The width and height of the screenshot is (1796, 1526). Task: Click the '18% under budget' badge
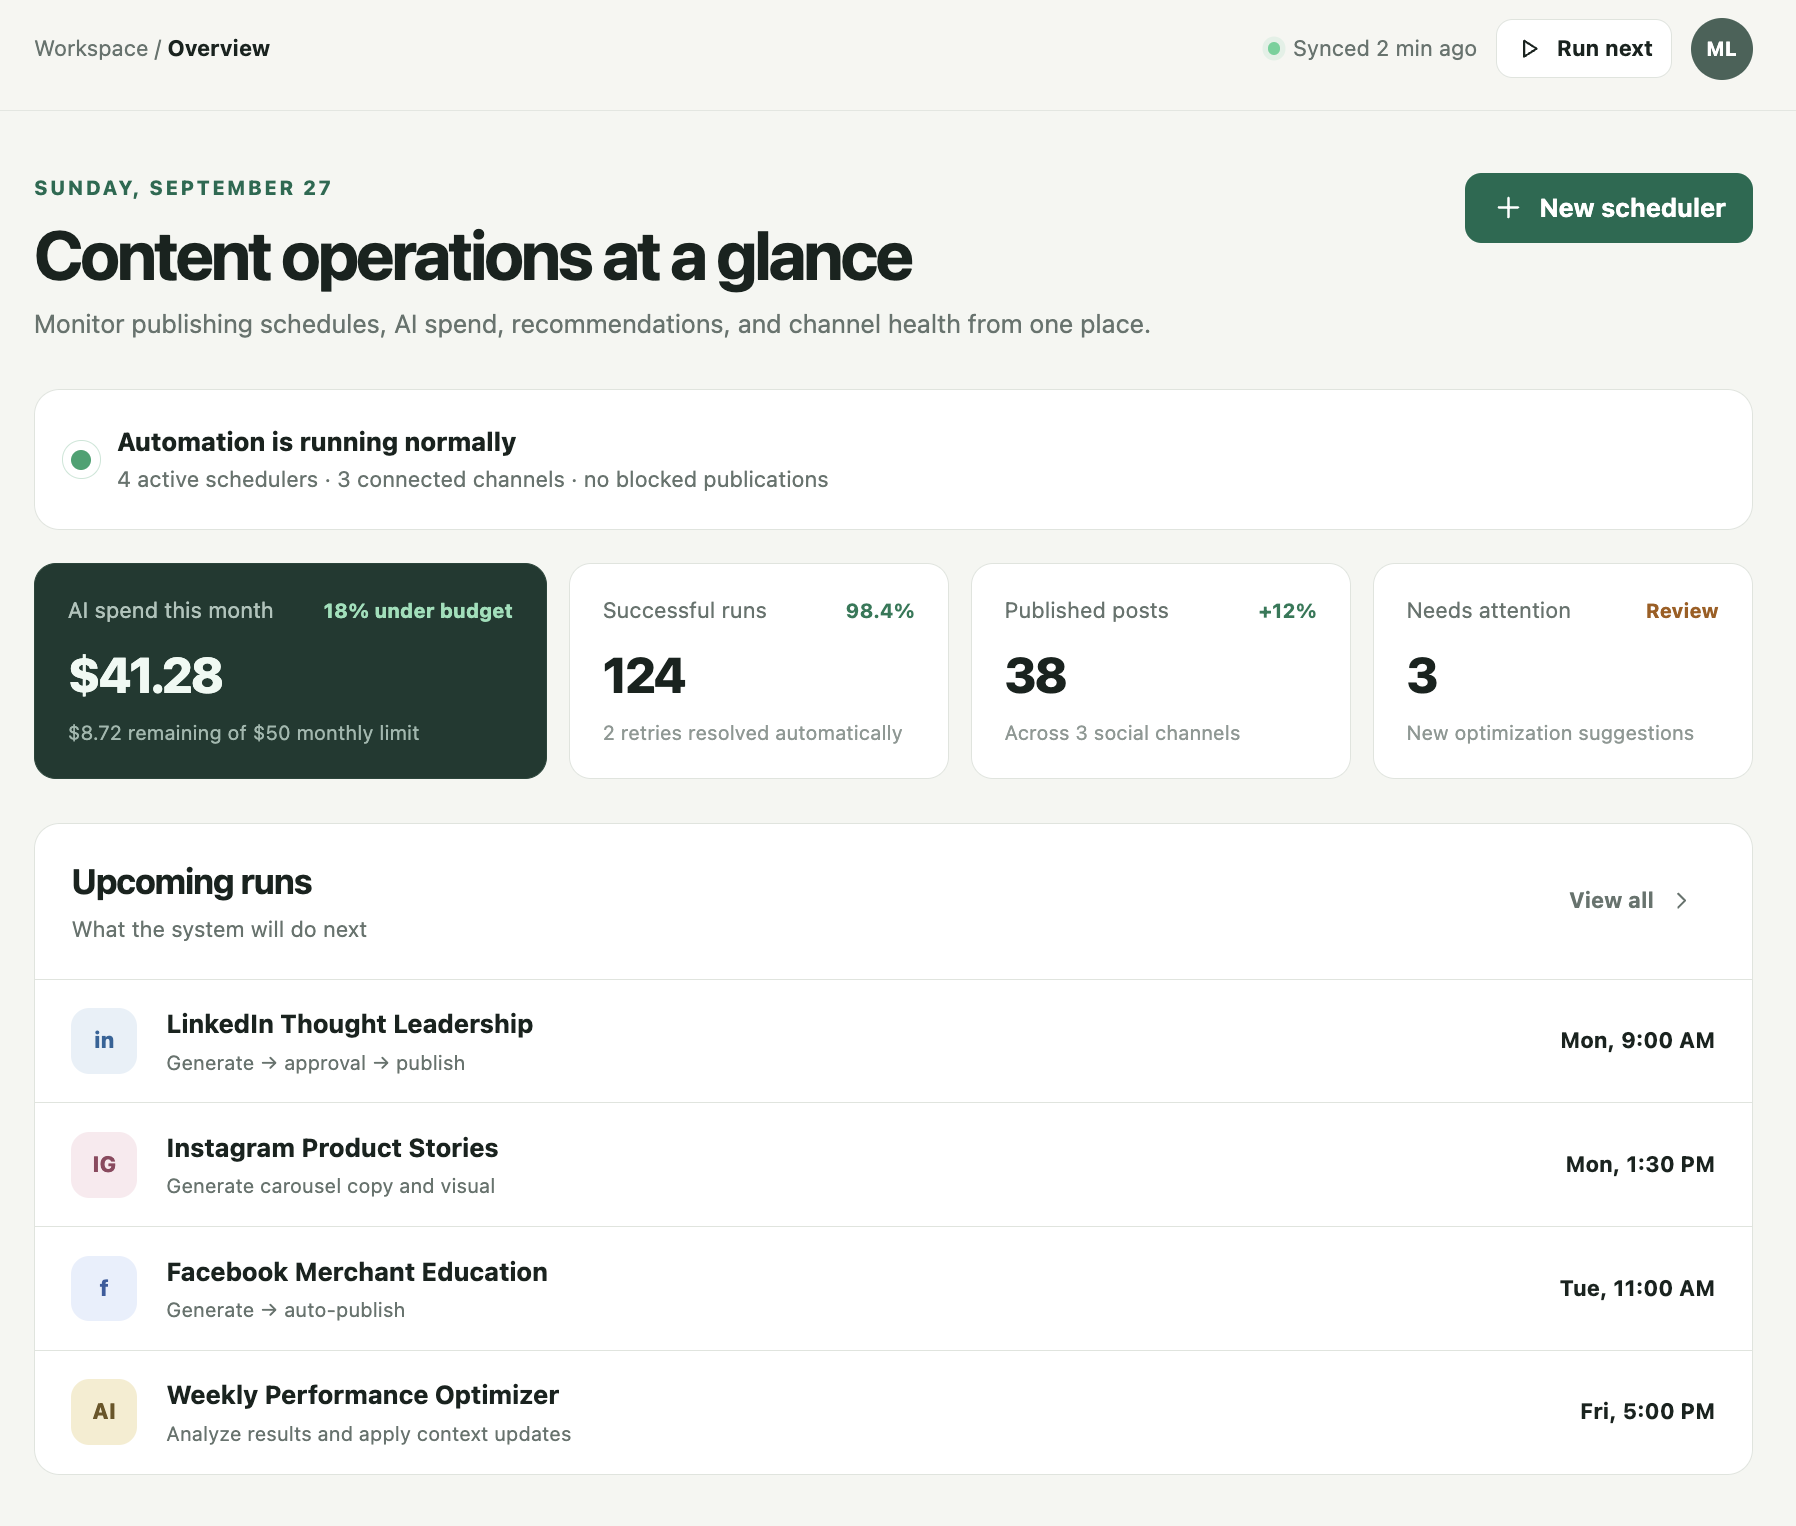pyautogui.click(x=417, y=611)
